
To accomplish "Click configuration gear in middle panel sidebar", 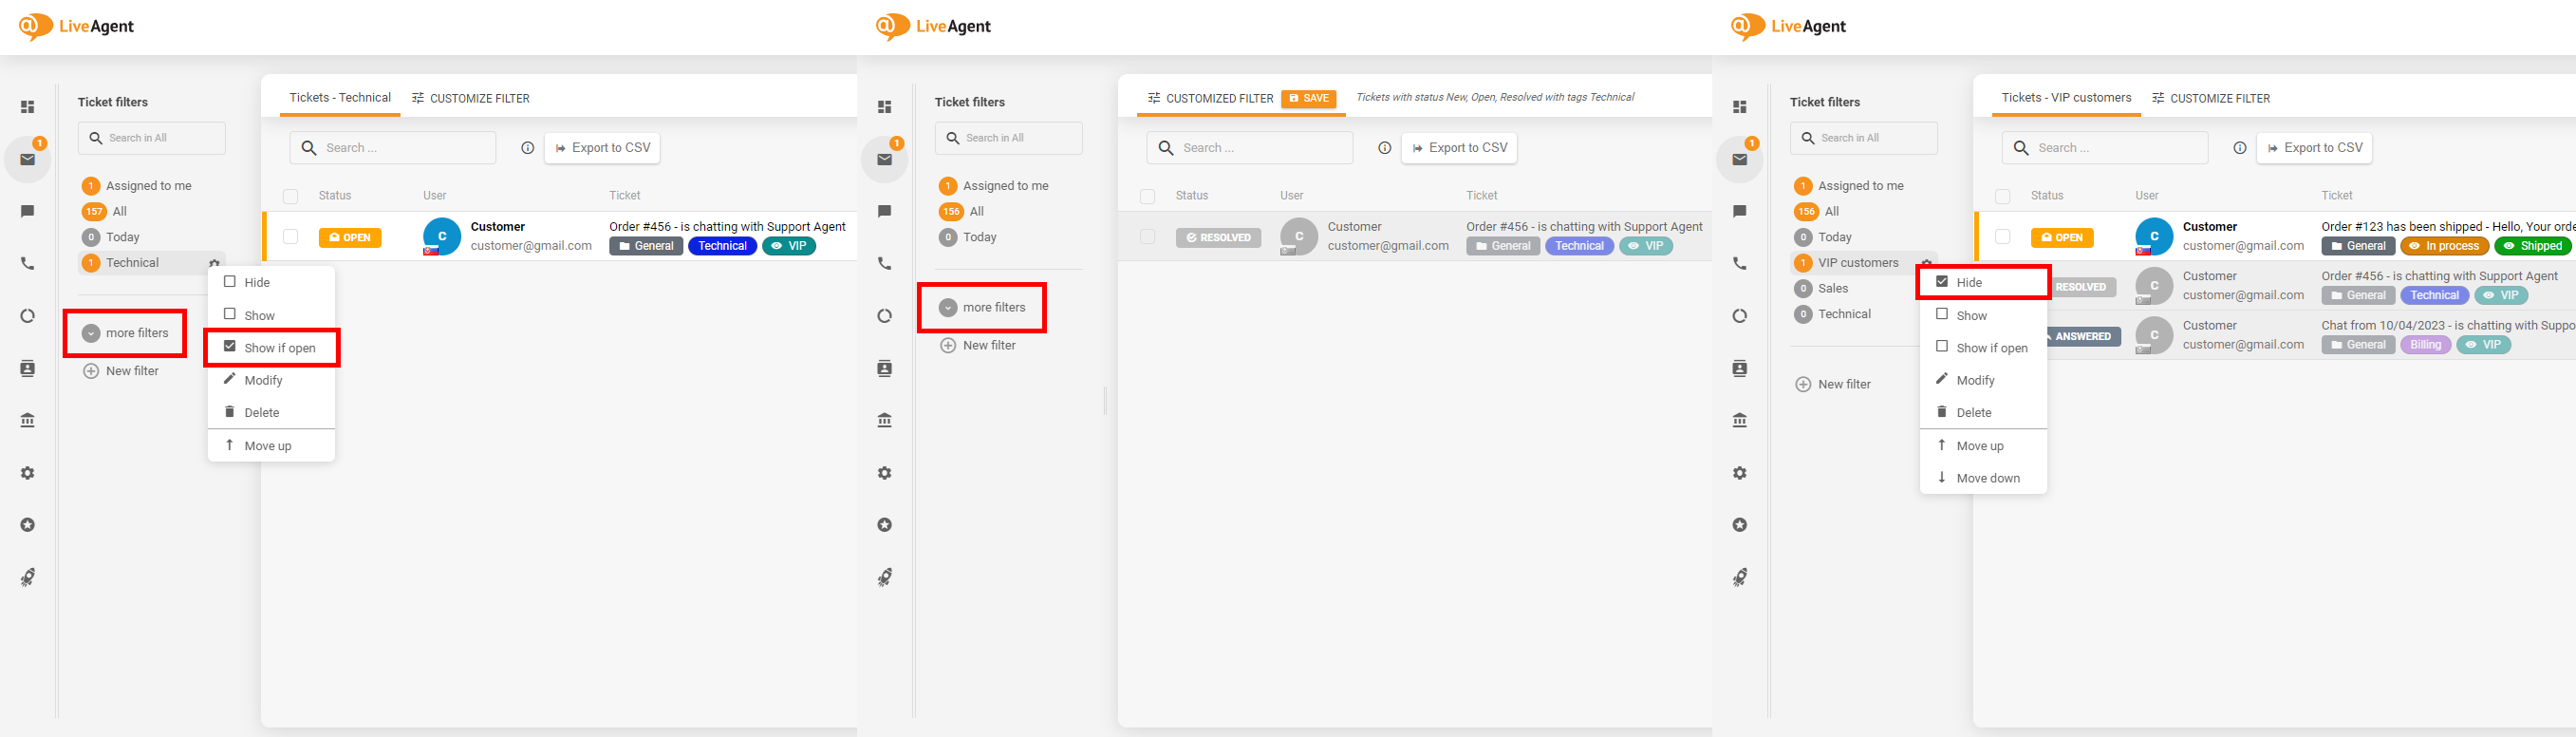I will (884, 473).
